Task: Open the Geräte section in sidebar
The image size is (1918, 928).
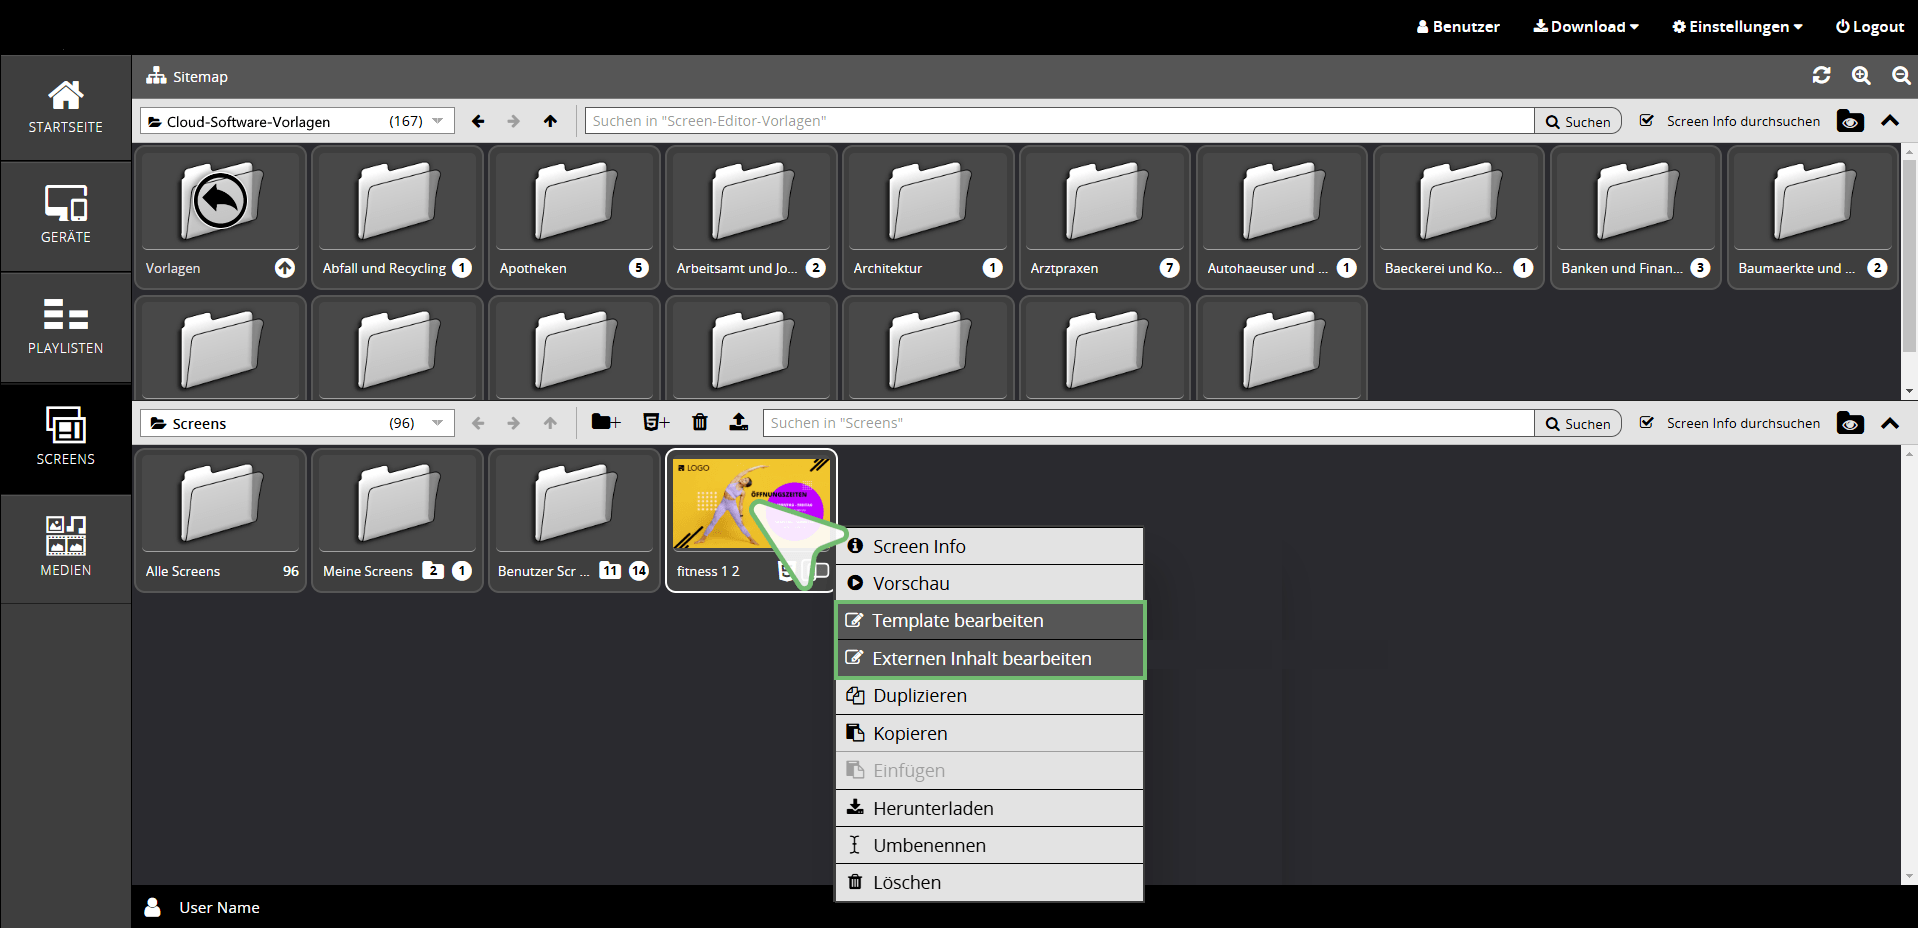Action: (x=66, y=215)
